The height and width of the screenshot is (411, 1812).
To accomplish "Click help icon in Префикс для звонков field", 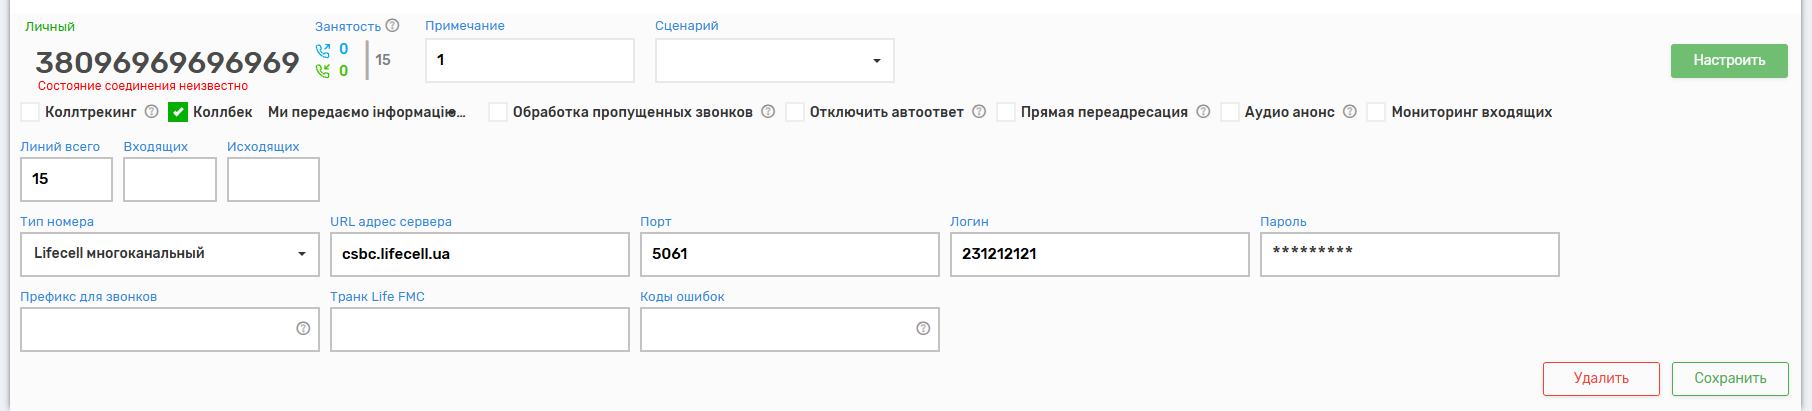I will [x=303, y=329].
